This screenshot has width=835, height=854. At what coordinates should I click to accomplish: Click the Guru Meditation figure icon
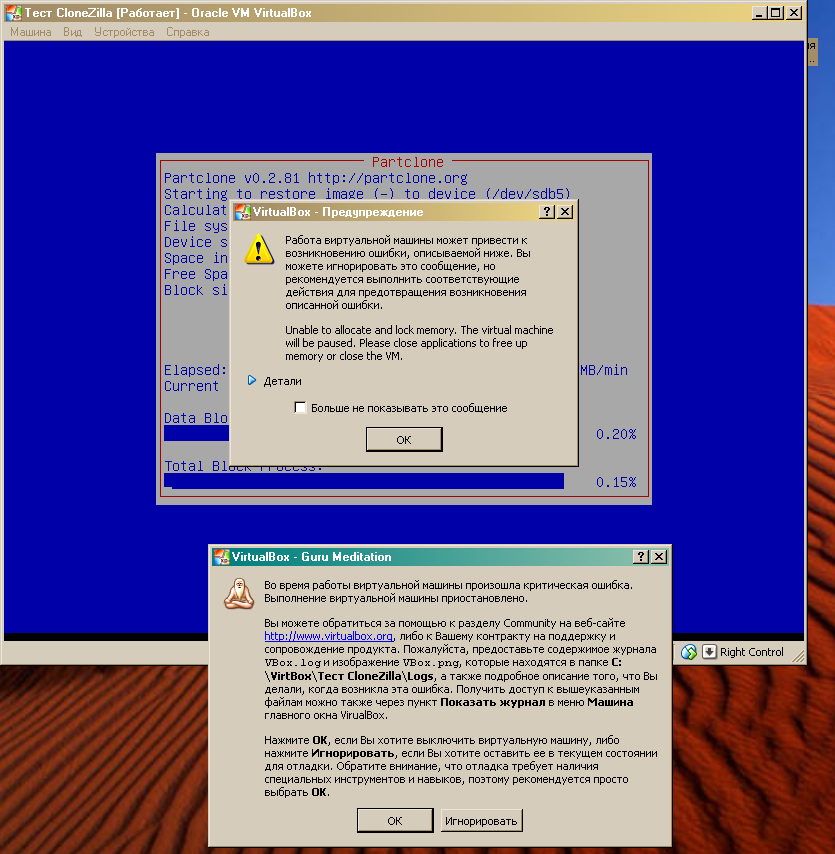tap(238, 592)
